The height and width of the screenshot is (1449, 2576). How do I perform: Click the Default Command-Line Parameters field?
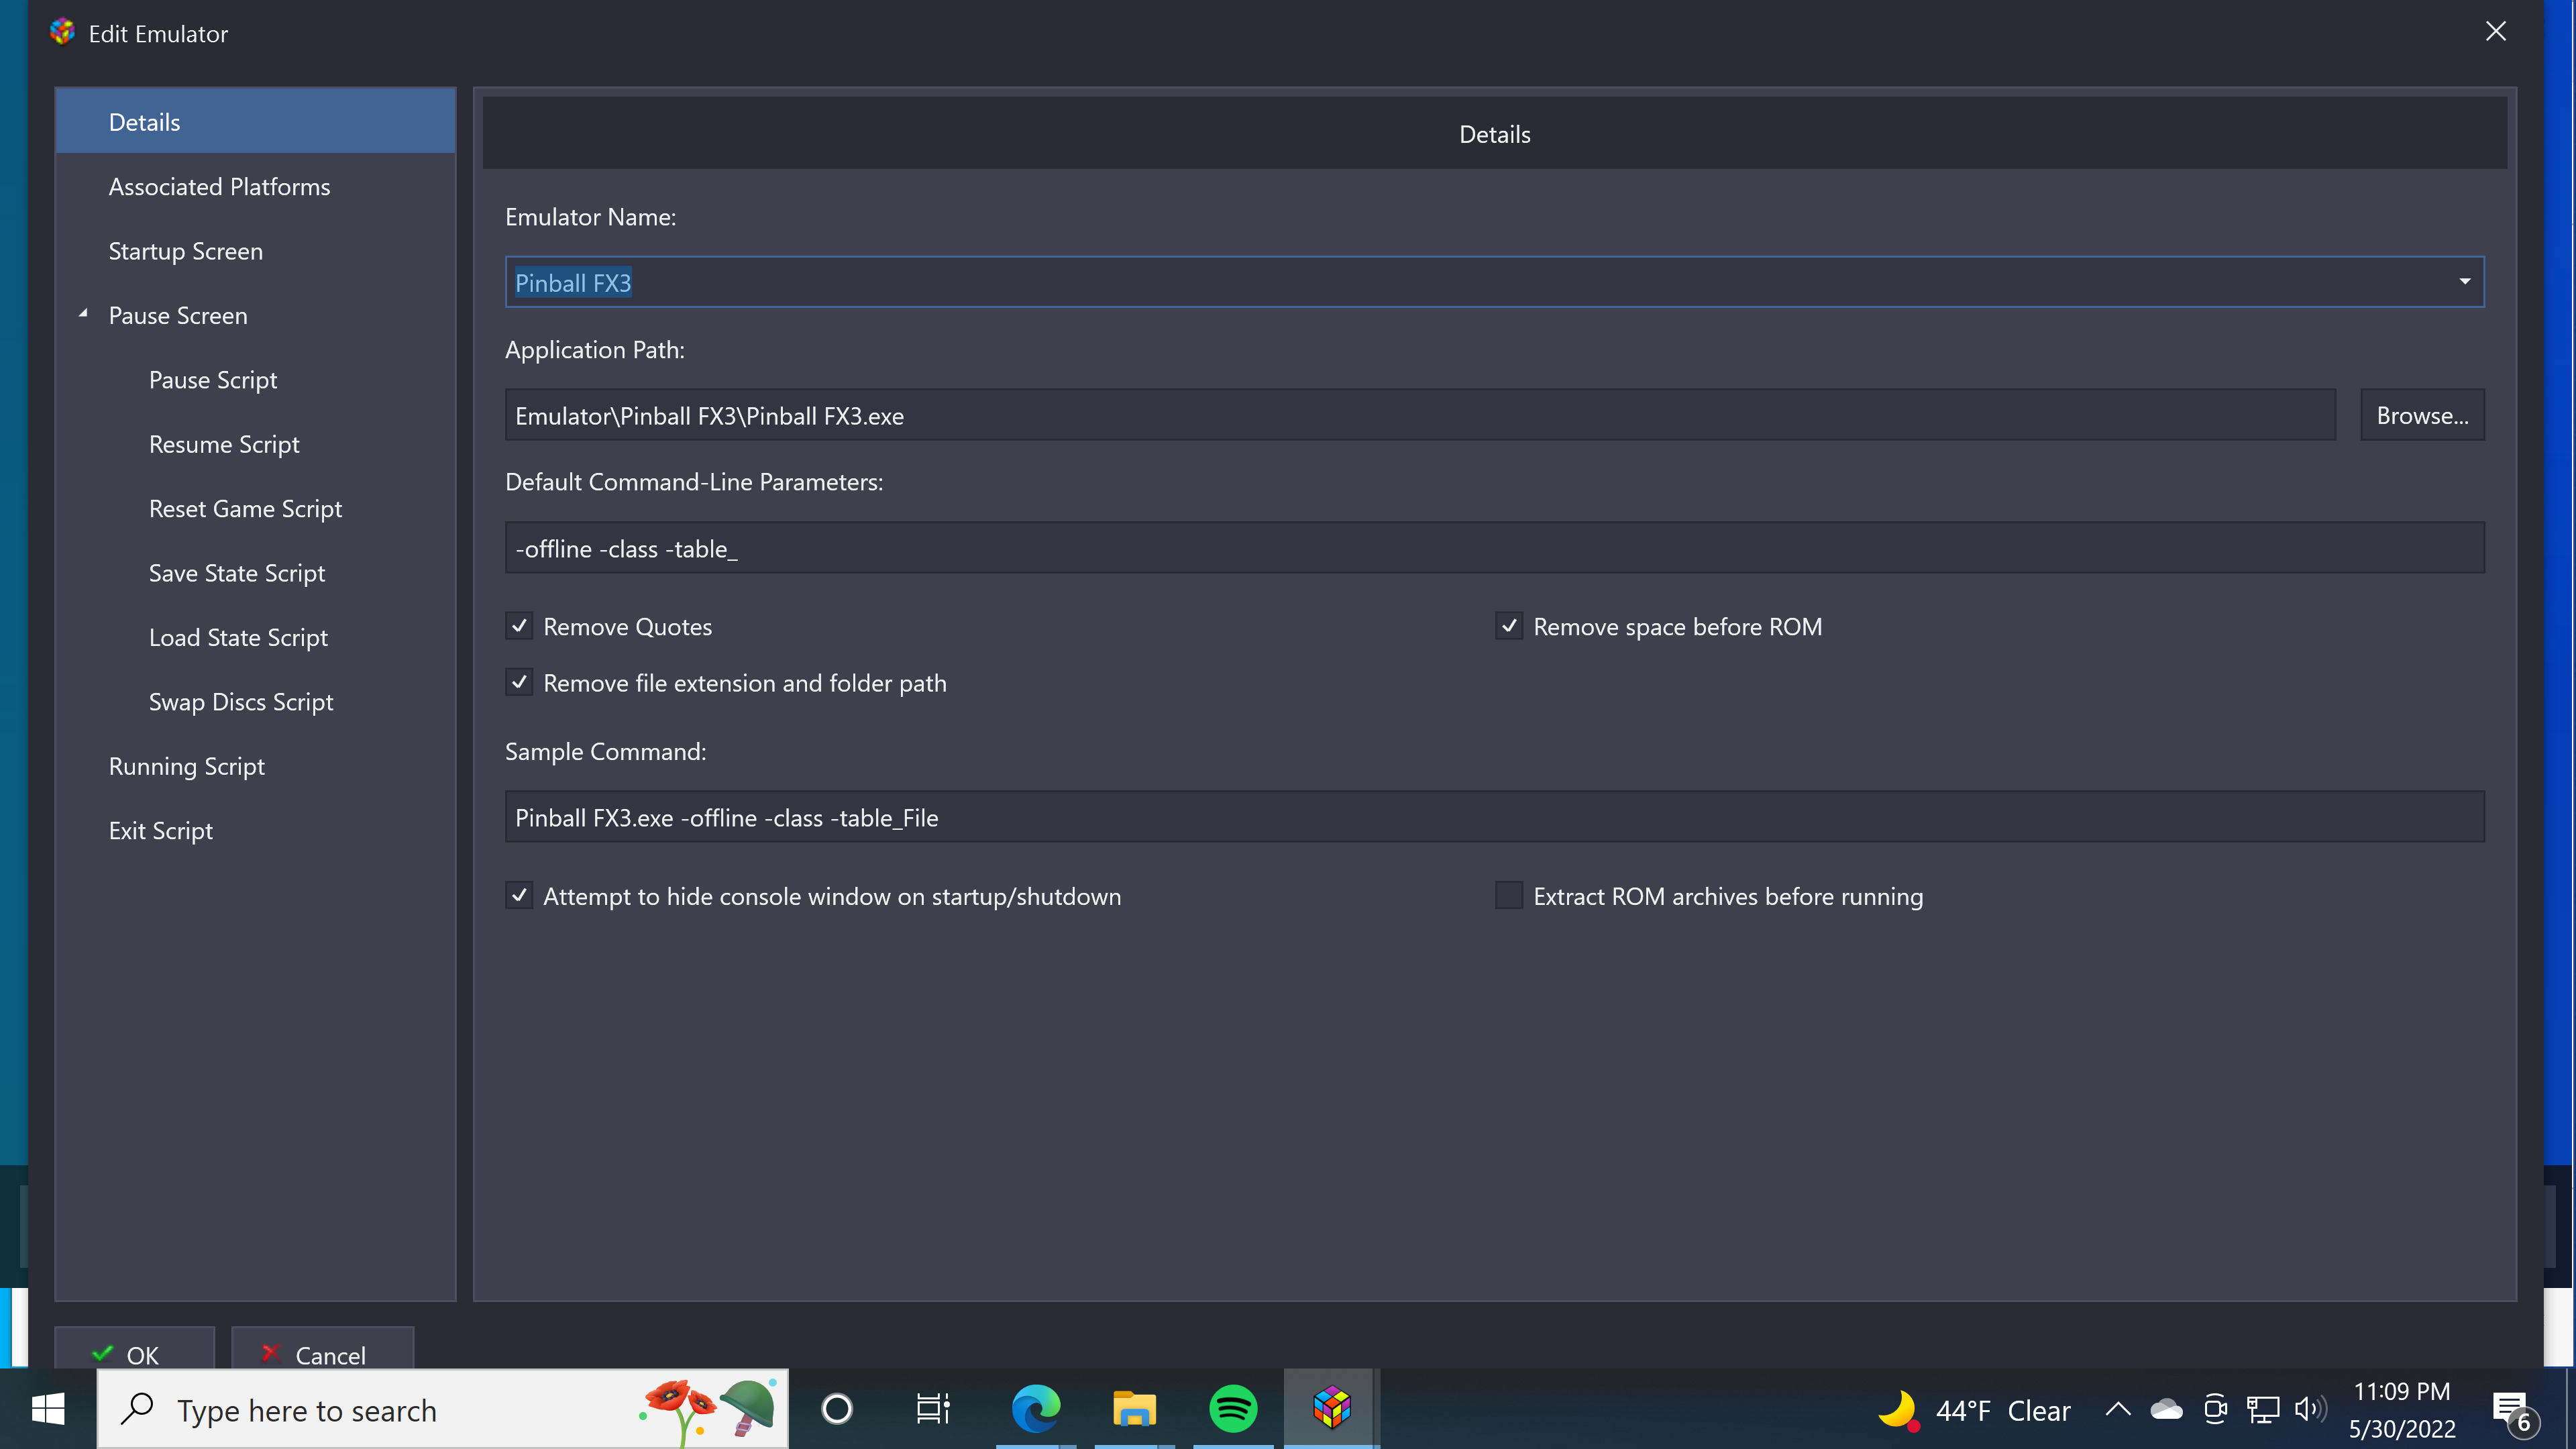pos(1494,548)
